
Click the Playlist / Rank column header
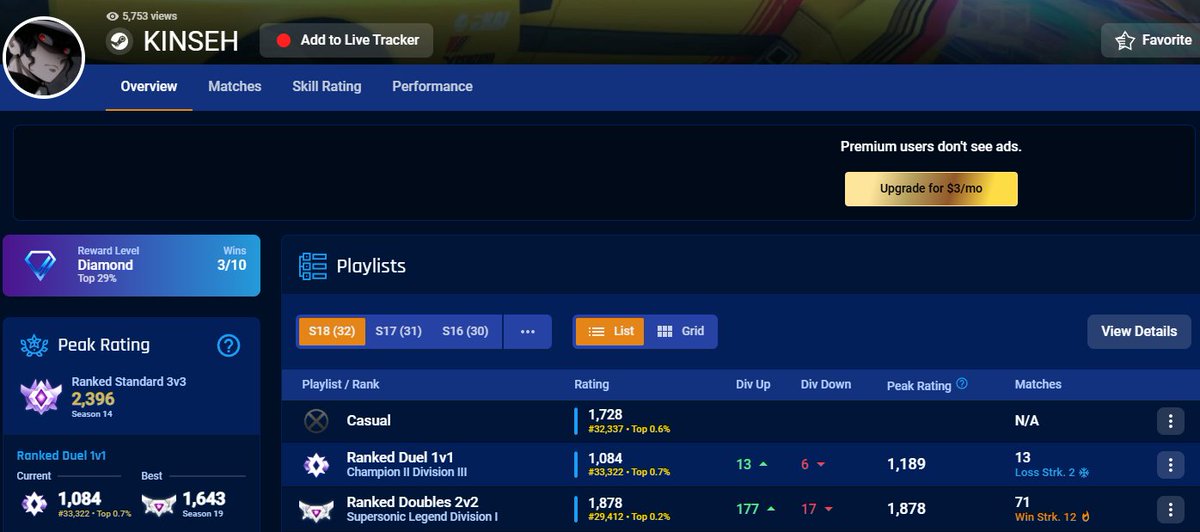click(x=341, y=385)
